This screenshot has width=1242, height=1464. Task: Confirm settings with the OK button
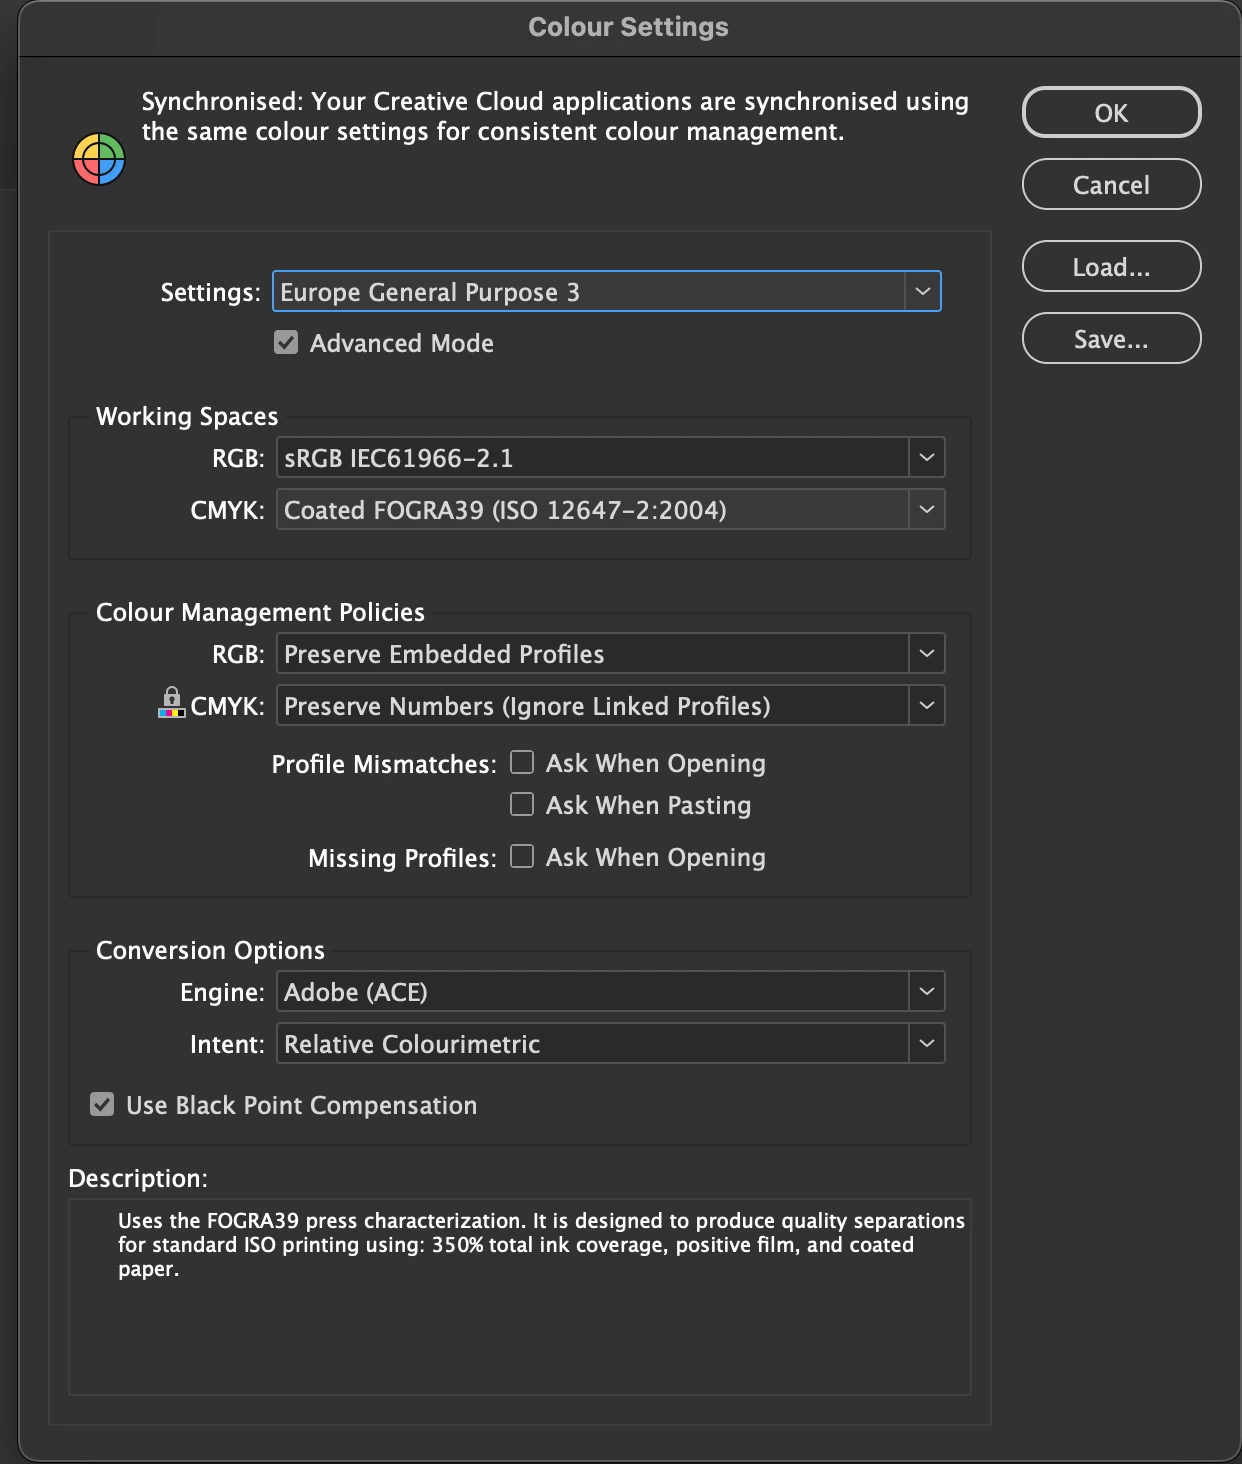tap(1111, 112)
